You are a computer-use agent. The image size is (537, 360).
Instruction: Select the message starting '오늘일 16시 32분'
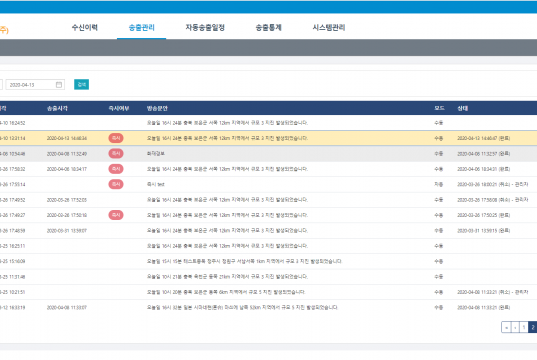tap(242, 308)
